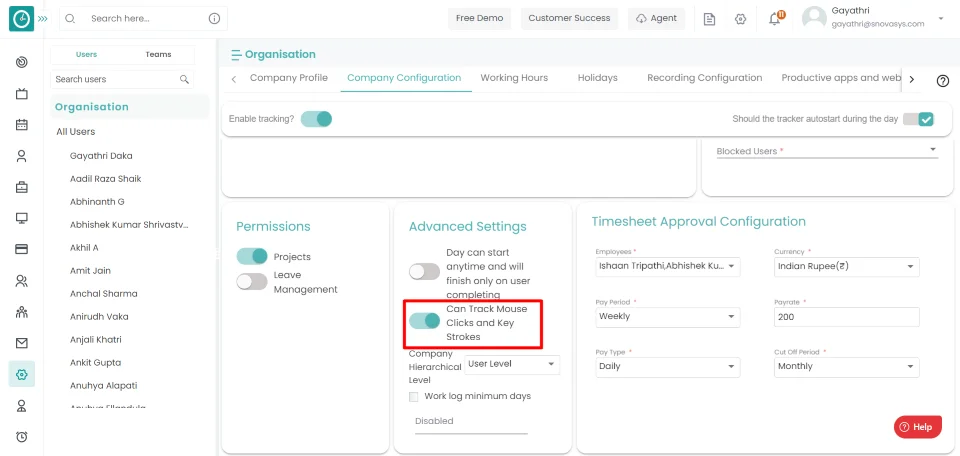Click the notification bell icon
Screen dimensions: 960x456
[774, 19]
